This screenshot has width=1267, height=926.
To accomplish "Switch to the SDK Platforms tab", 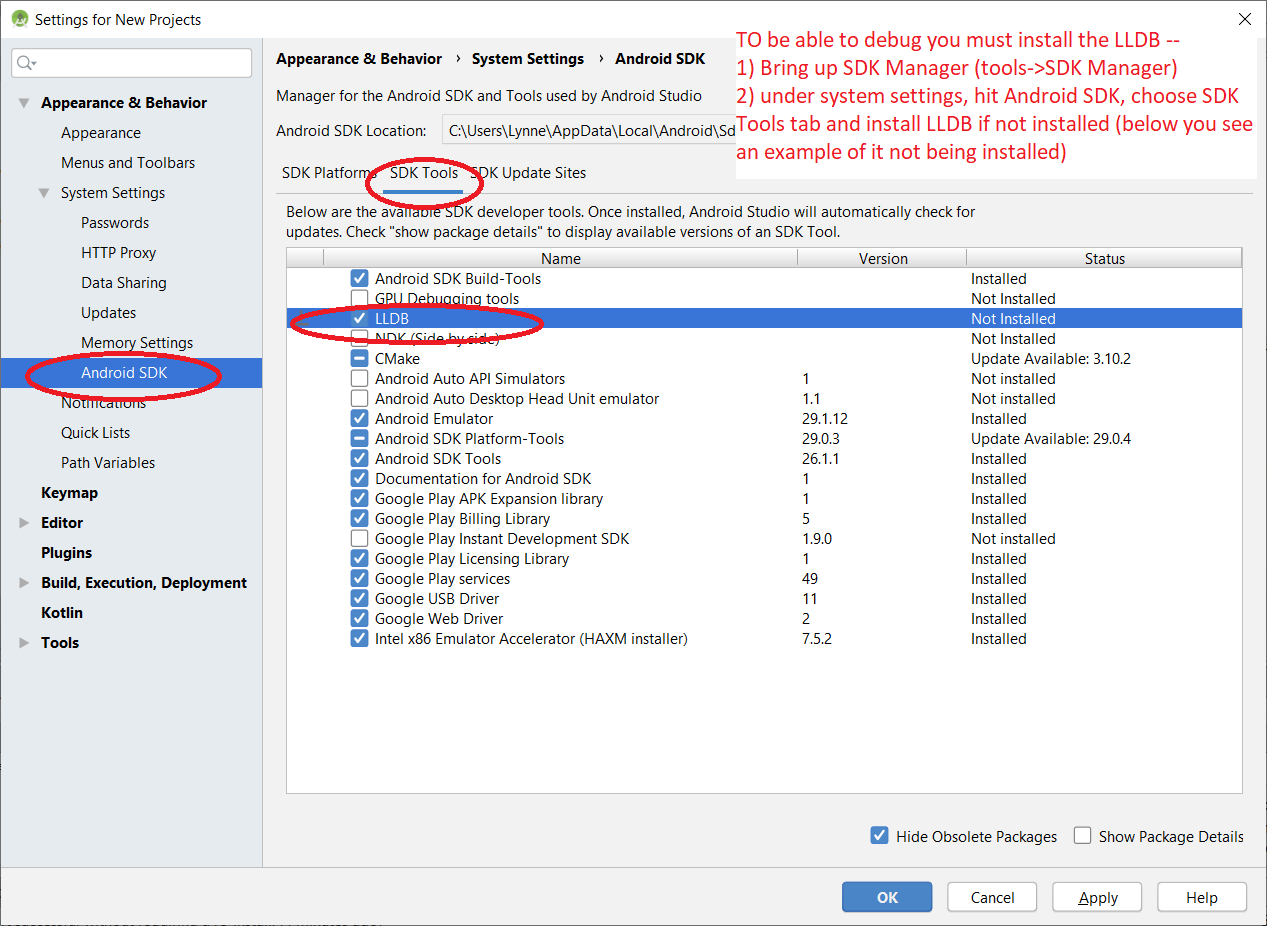I will point(326,173).
